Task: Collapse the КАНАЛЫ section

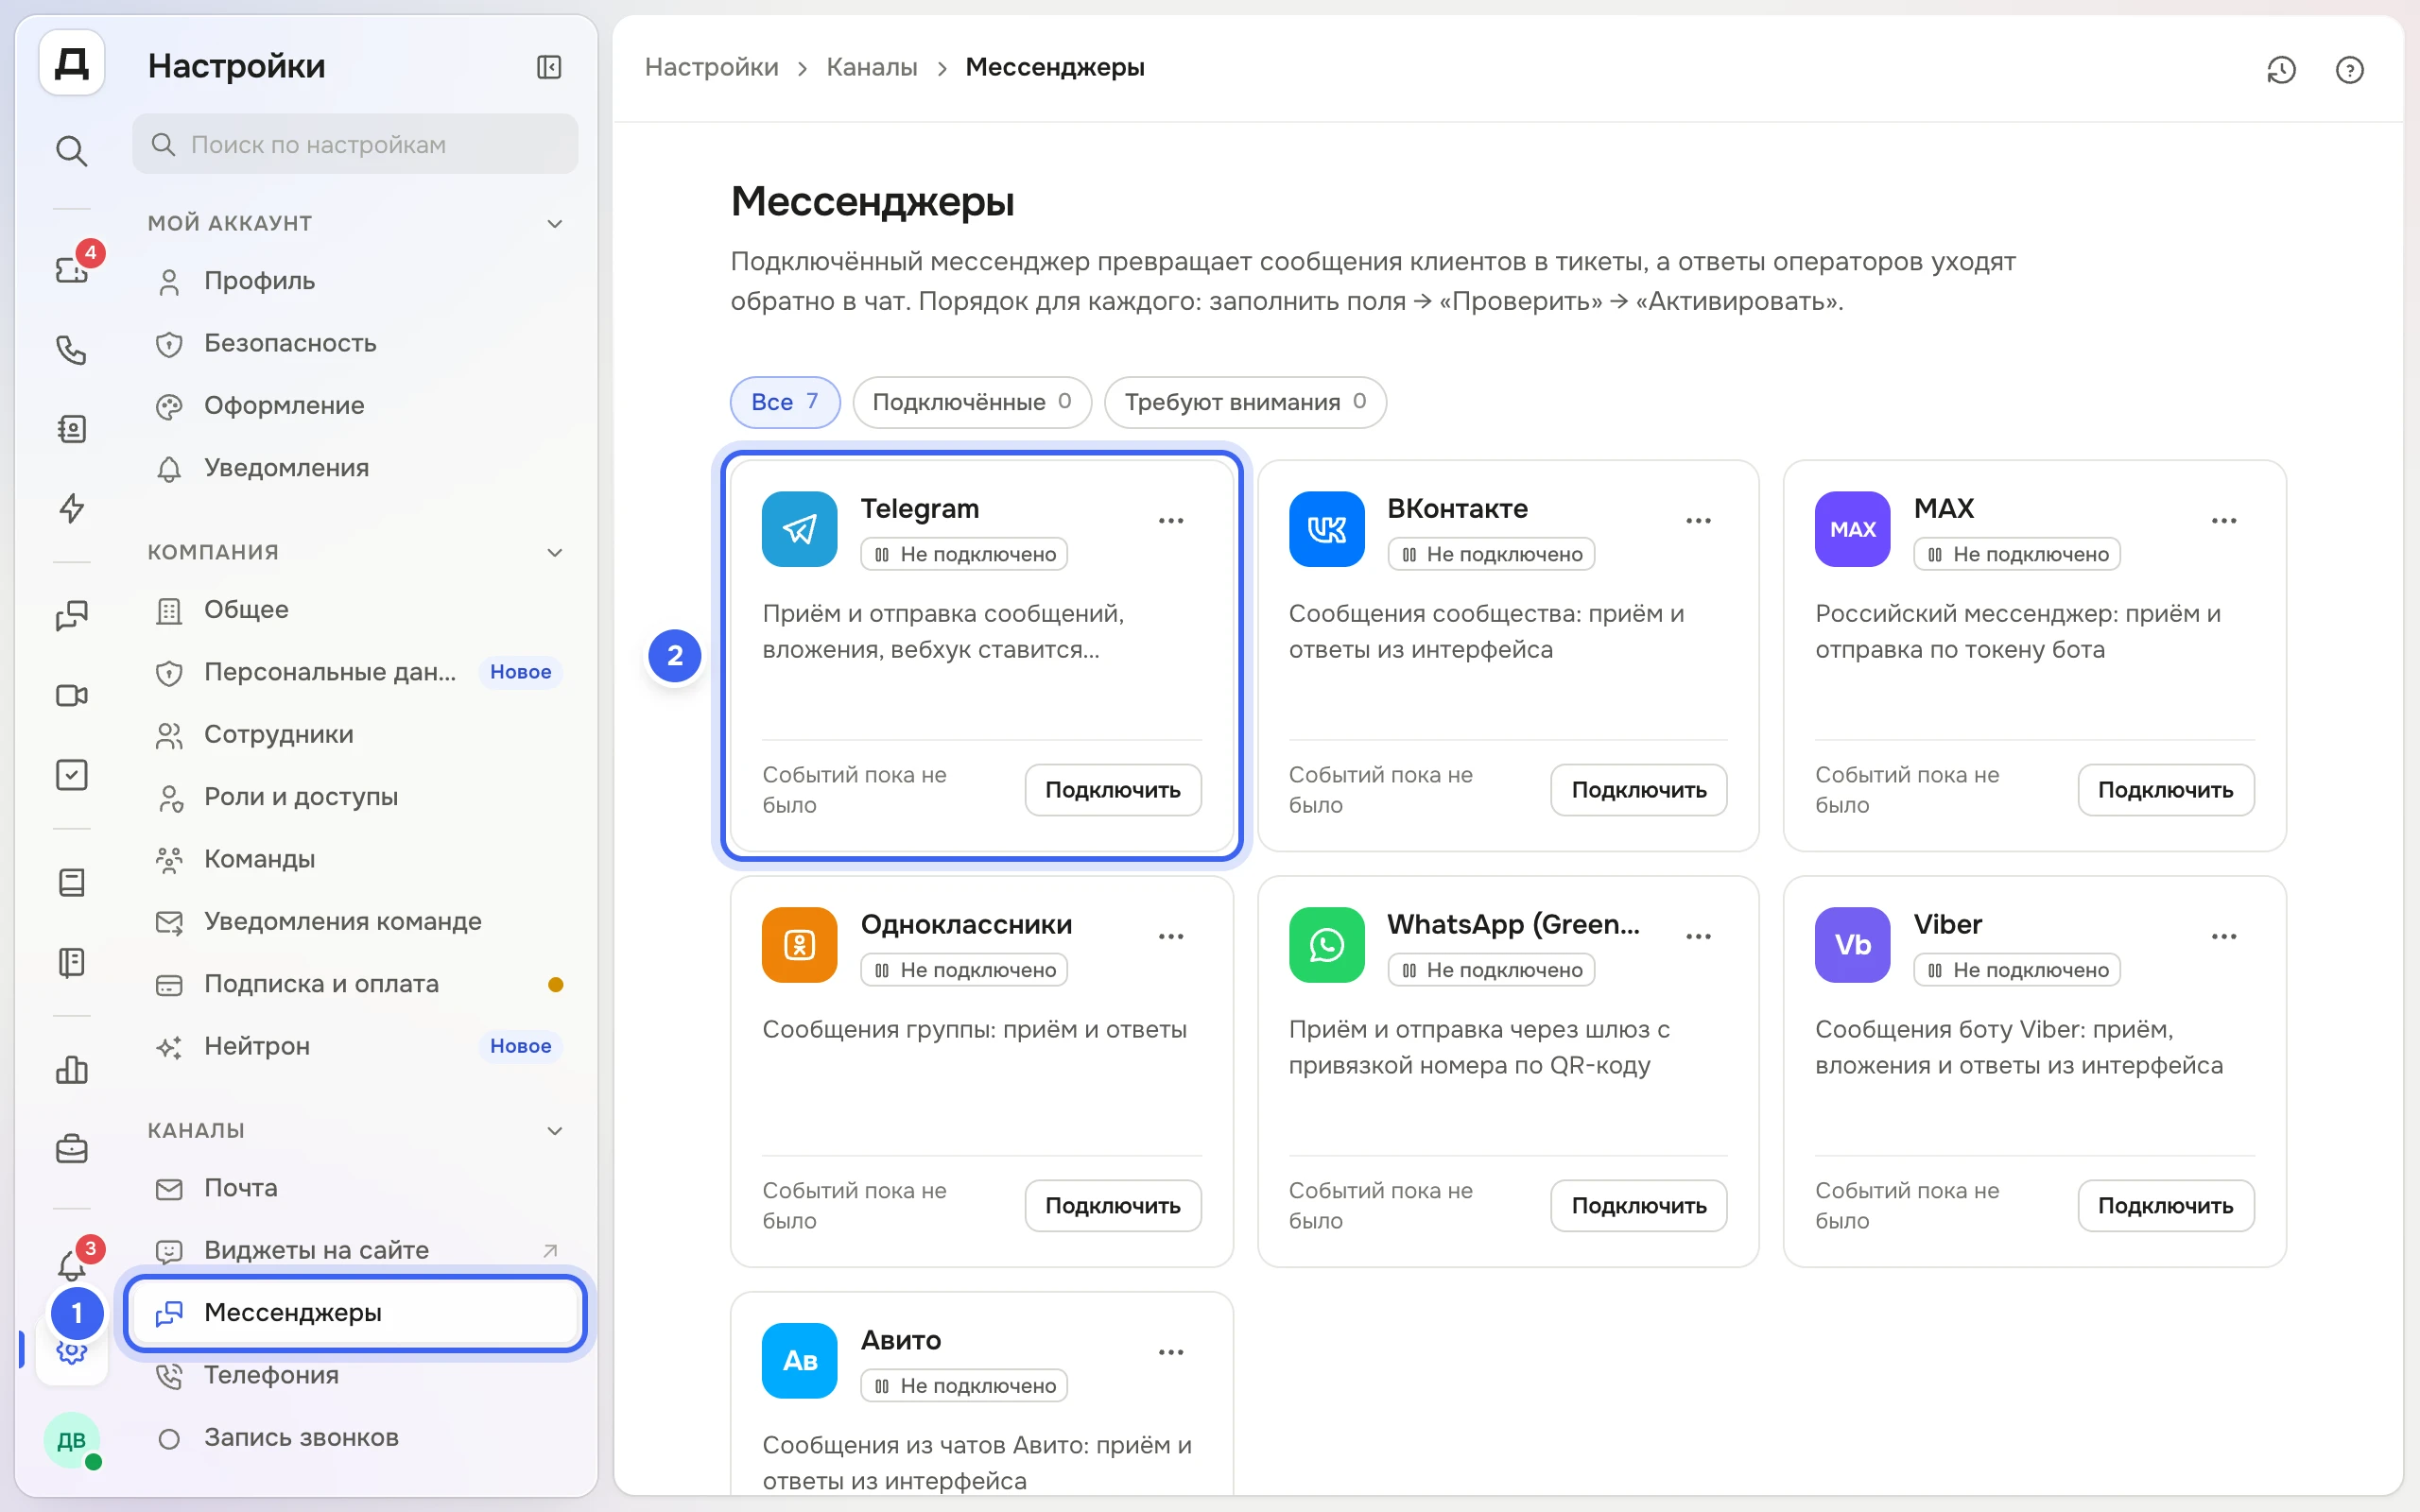Action: coord(555,1130)
